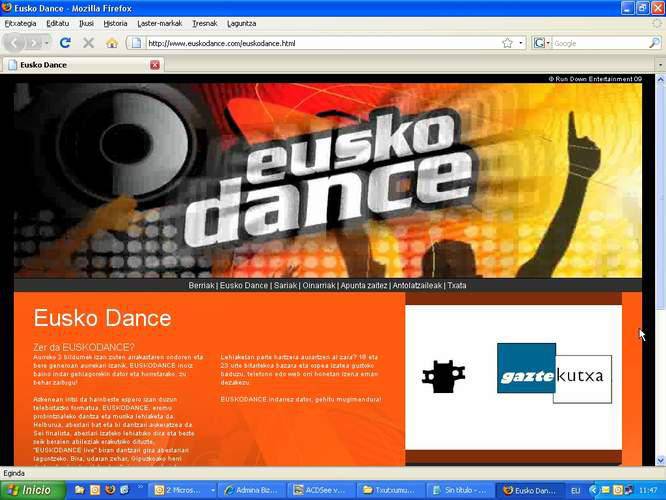Follow the Oinarriak navigation link
The width and height of the screenshot is (666, 500).
(x=319, y=285)
